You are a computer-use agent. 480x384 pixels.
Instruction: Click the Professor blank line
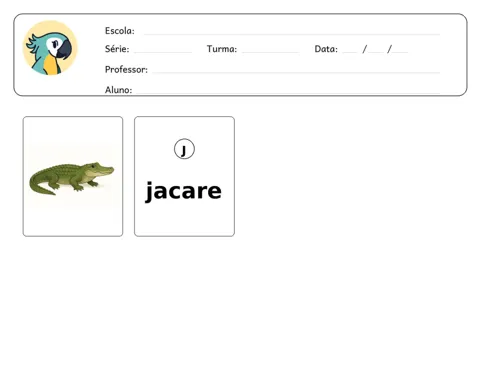296,72
